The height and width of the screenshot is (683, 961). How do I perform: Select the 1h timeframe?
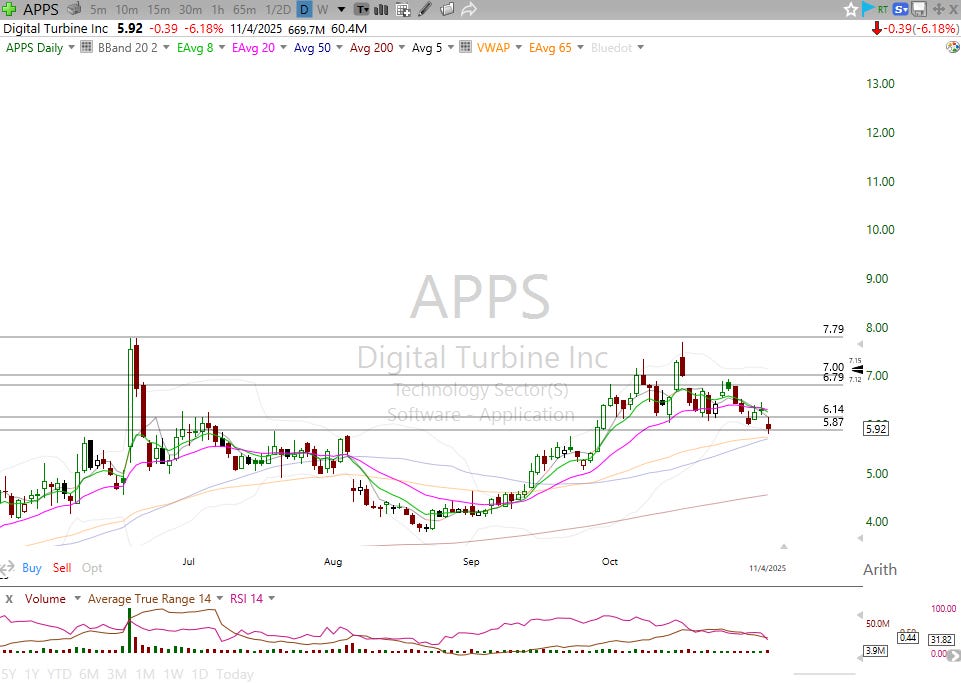(218, 10)
